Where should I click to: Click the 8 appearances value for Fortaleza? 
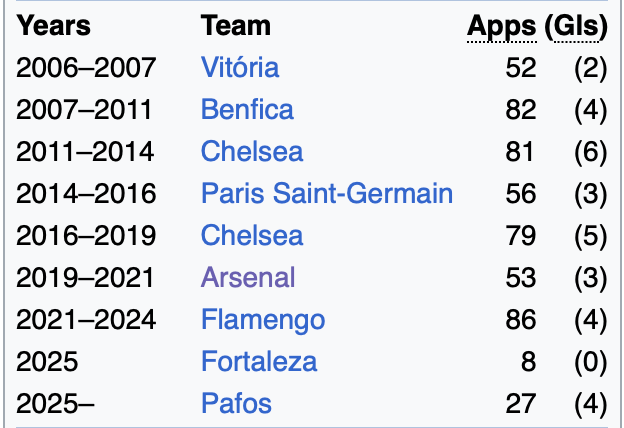point(528,362)
